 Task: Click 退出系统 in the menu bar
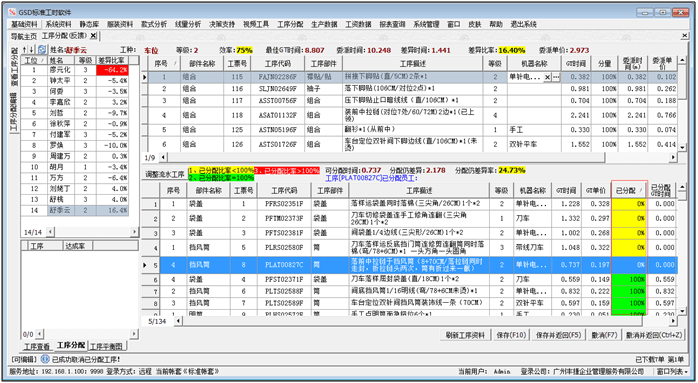524,24
